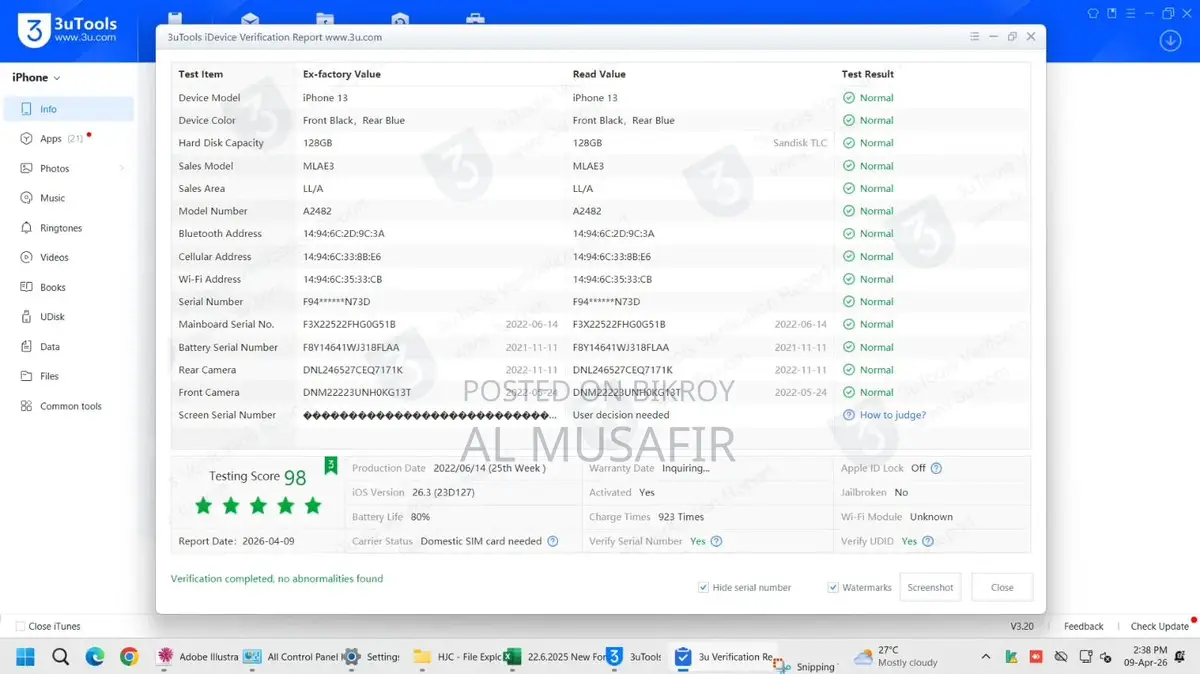The height and width of the screenshot is (674, 1200).
Task: Open Photos in the sidebar
Action: point(69,169)
